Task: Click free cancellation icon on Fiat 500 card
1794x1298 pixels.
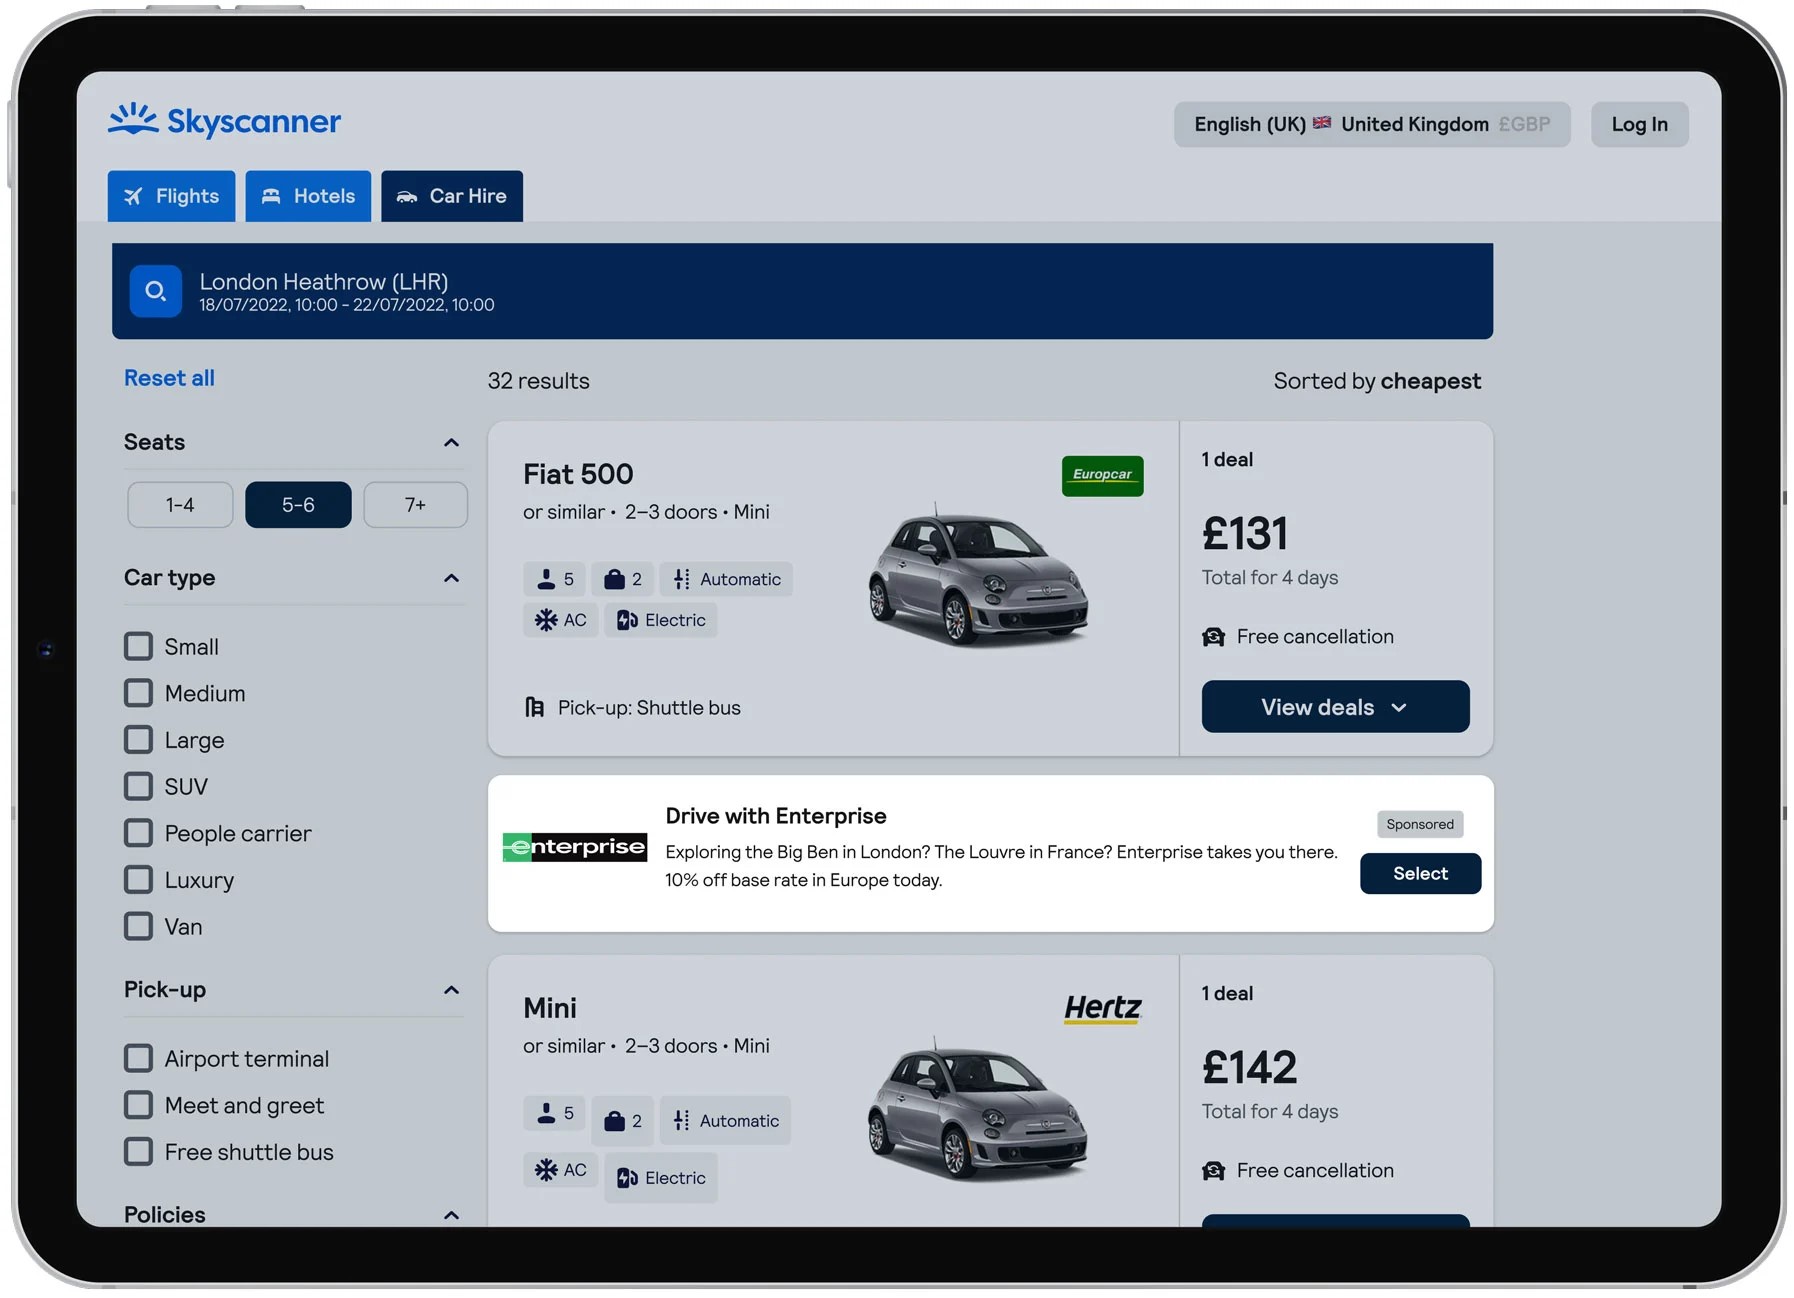Action: pos(1213,637)
